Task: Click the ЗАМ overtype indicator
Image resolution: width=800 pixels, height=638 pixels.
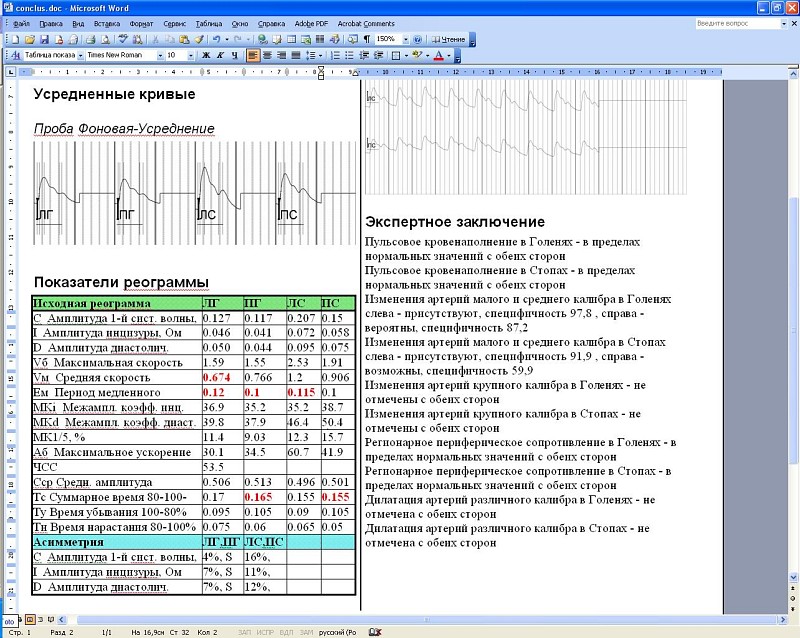Action: point(306,632)
